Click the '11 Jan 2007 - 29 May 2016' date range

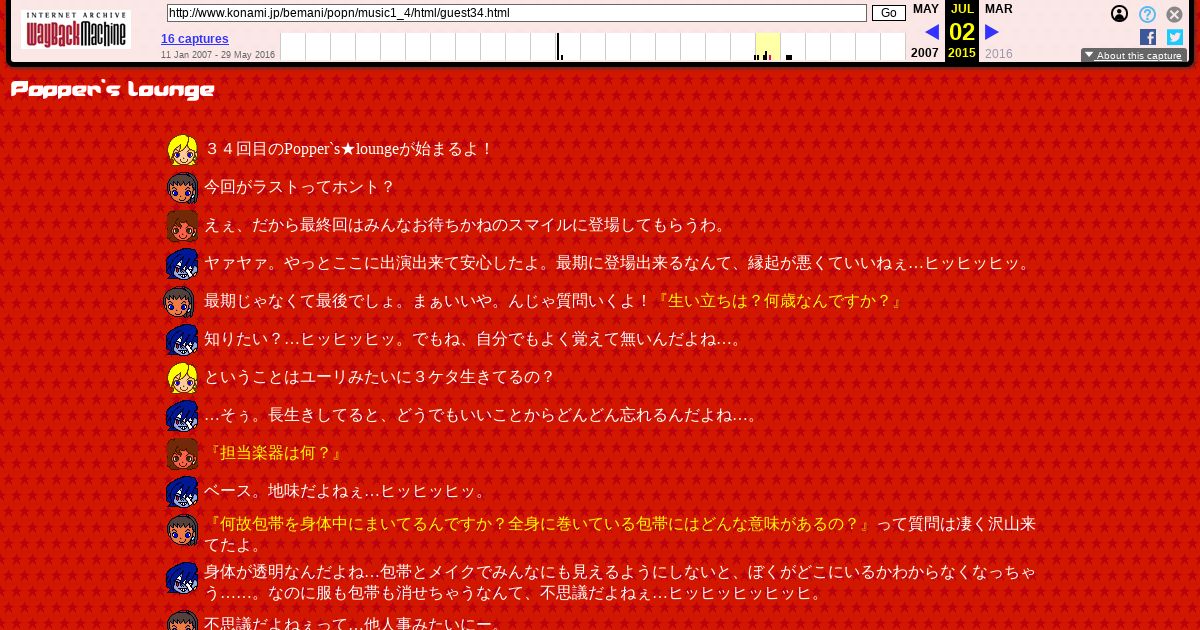218,55
